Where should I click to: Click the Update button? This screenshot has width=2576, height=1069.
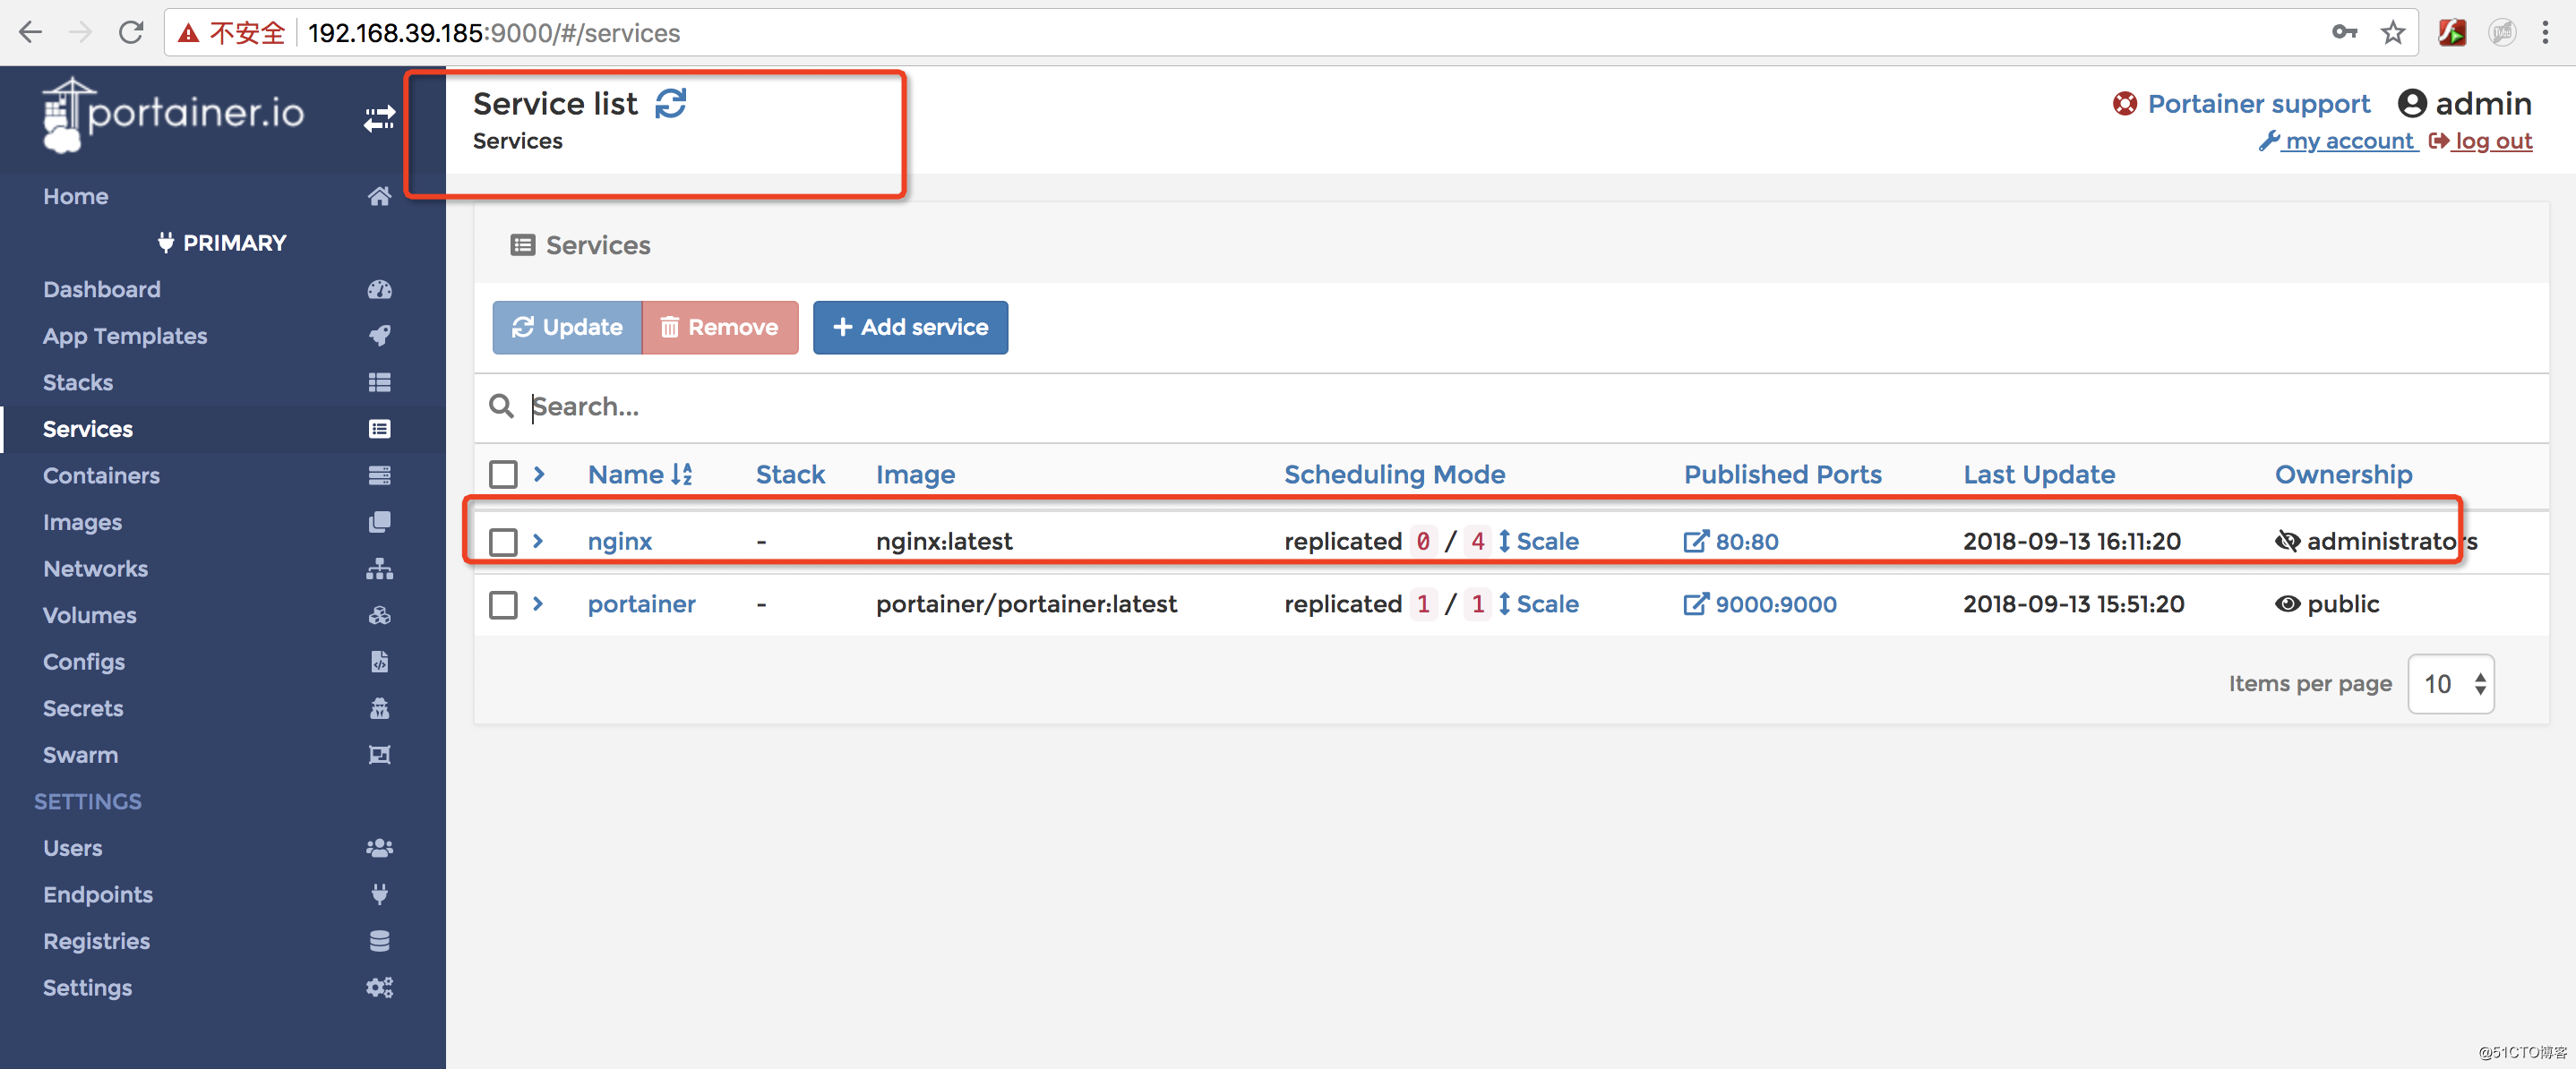pos(567,327)
